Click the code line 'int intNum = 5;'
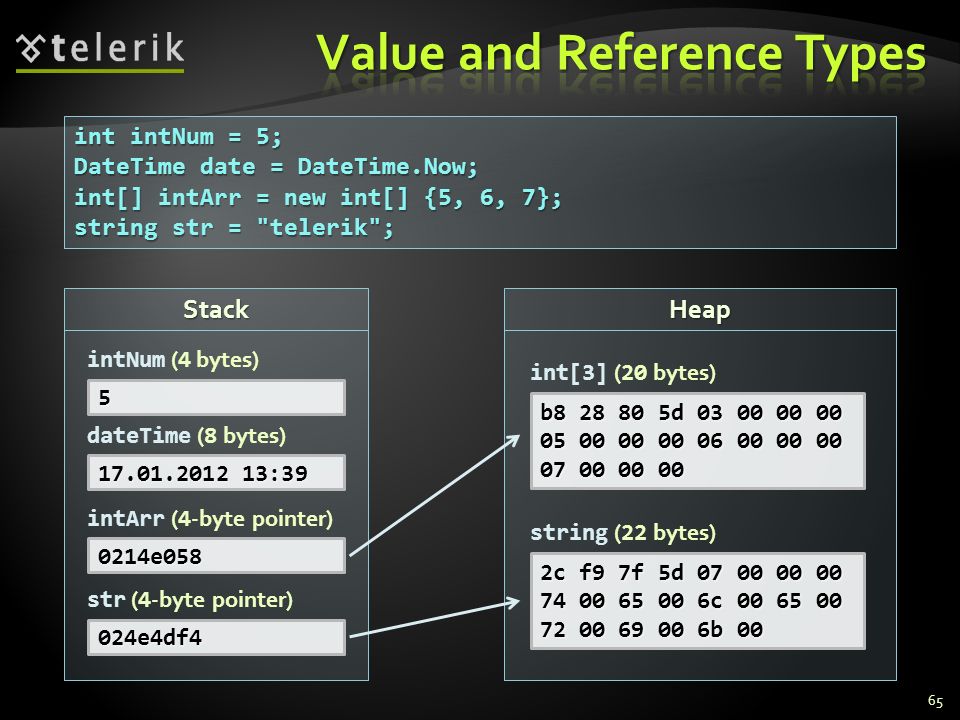Image resolution: width=960 pixels, height=720 pixels. coord(178,136)
